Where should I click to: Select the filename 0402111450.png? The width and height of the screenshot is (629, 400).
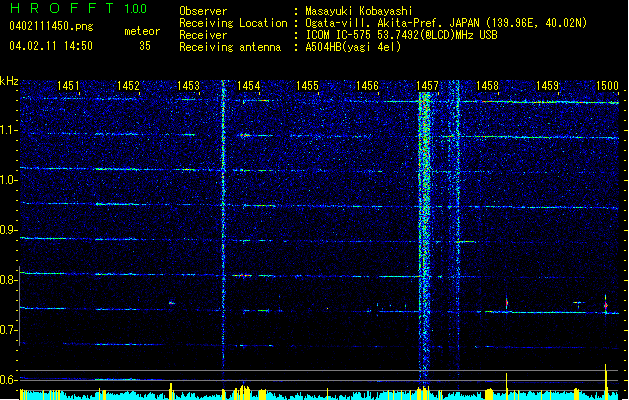[x=51, y=26]
